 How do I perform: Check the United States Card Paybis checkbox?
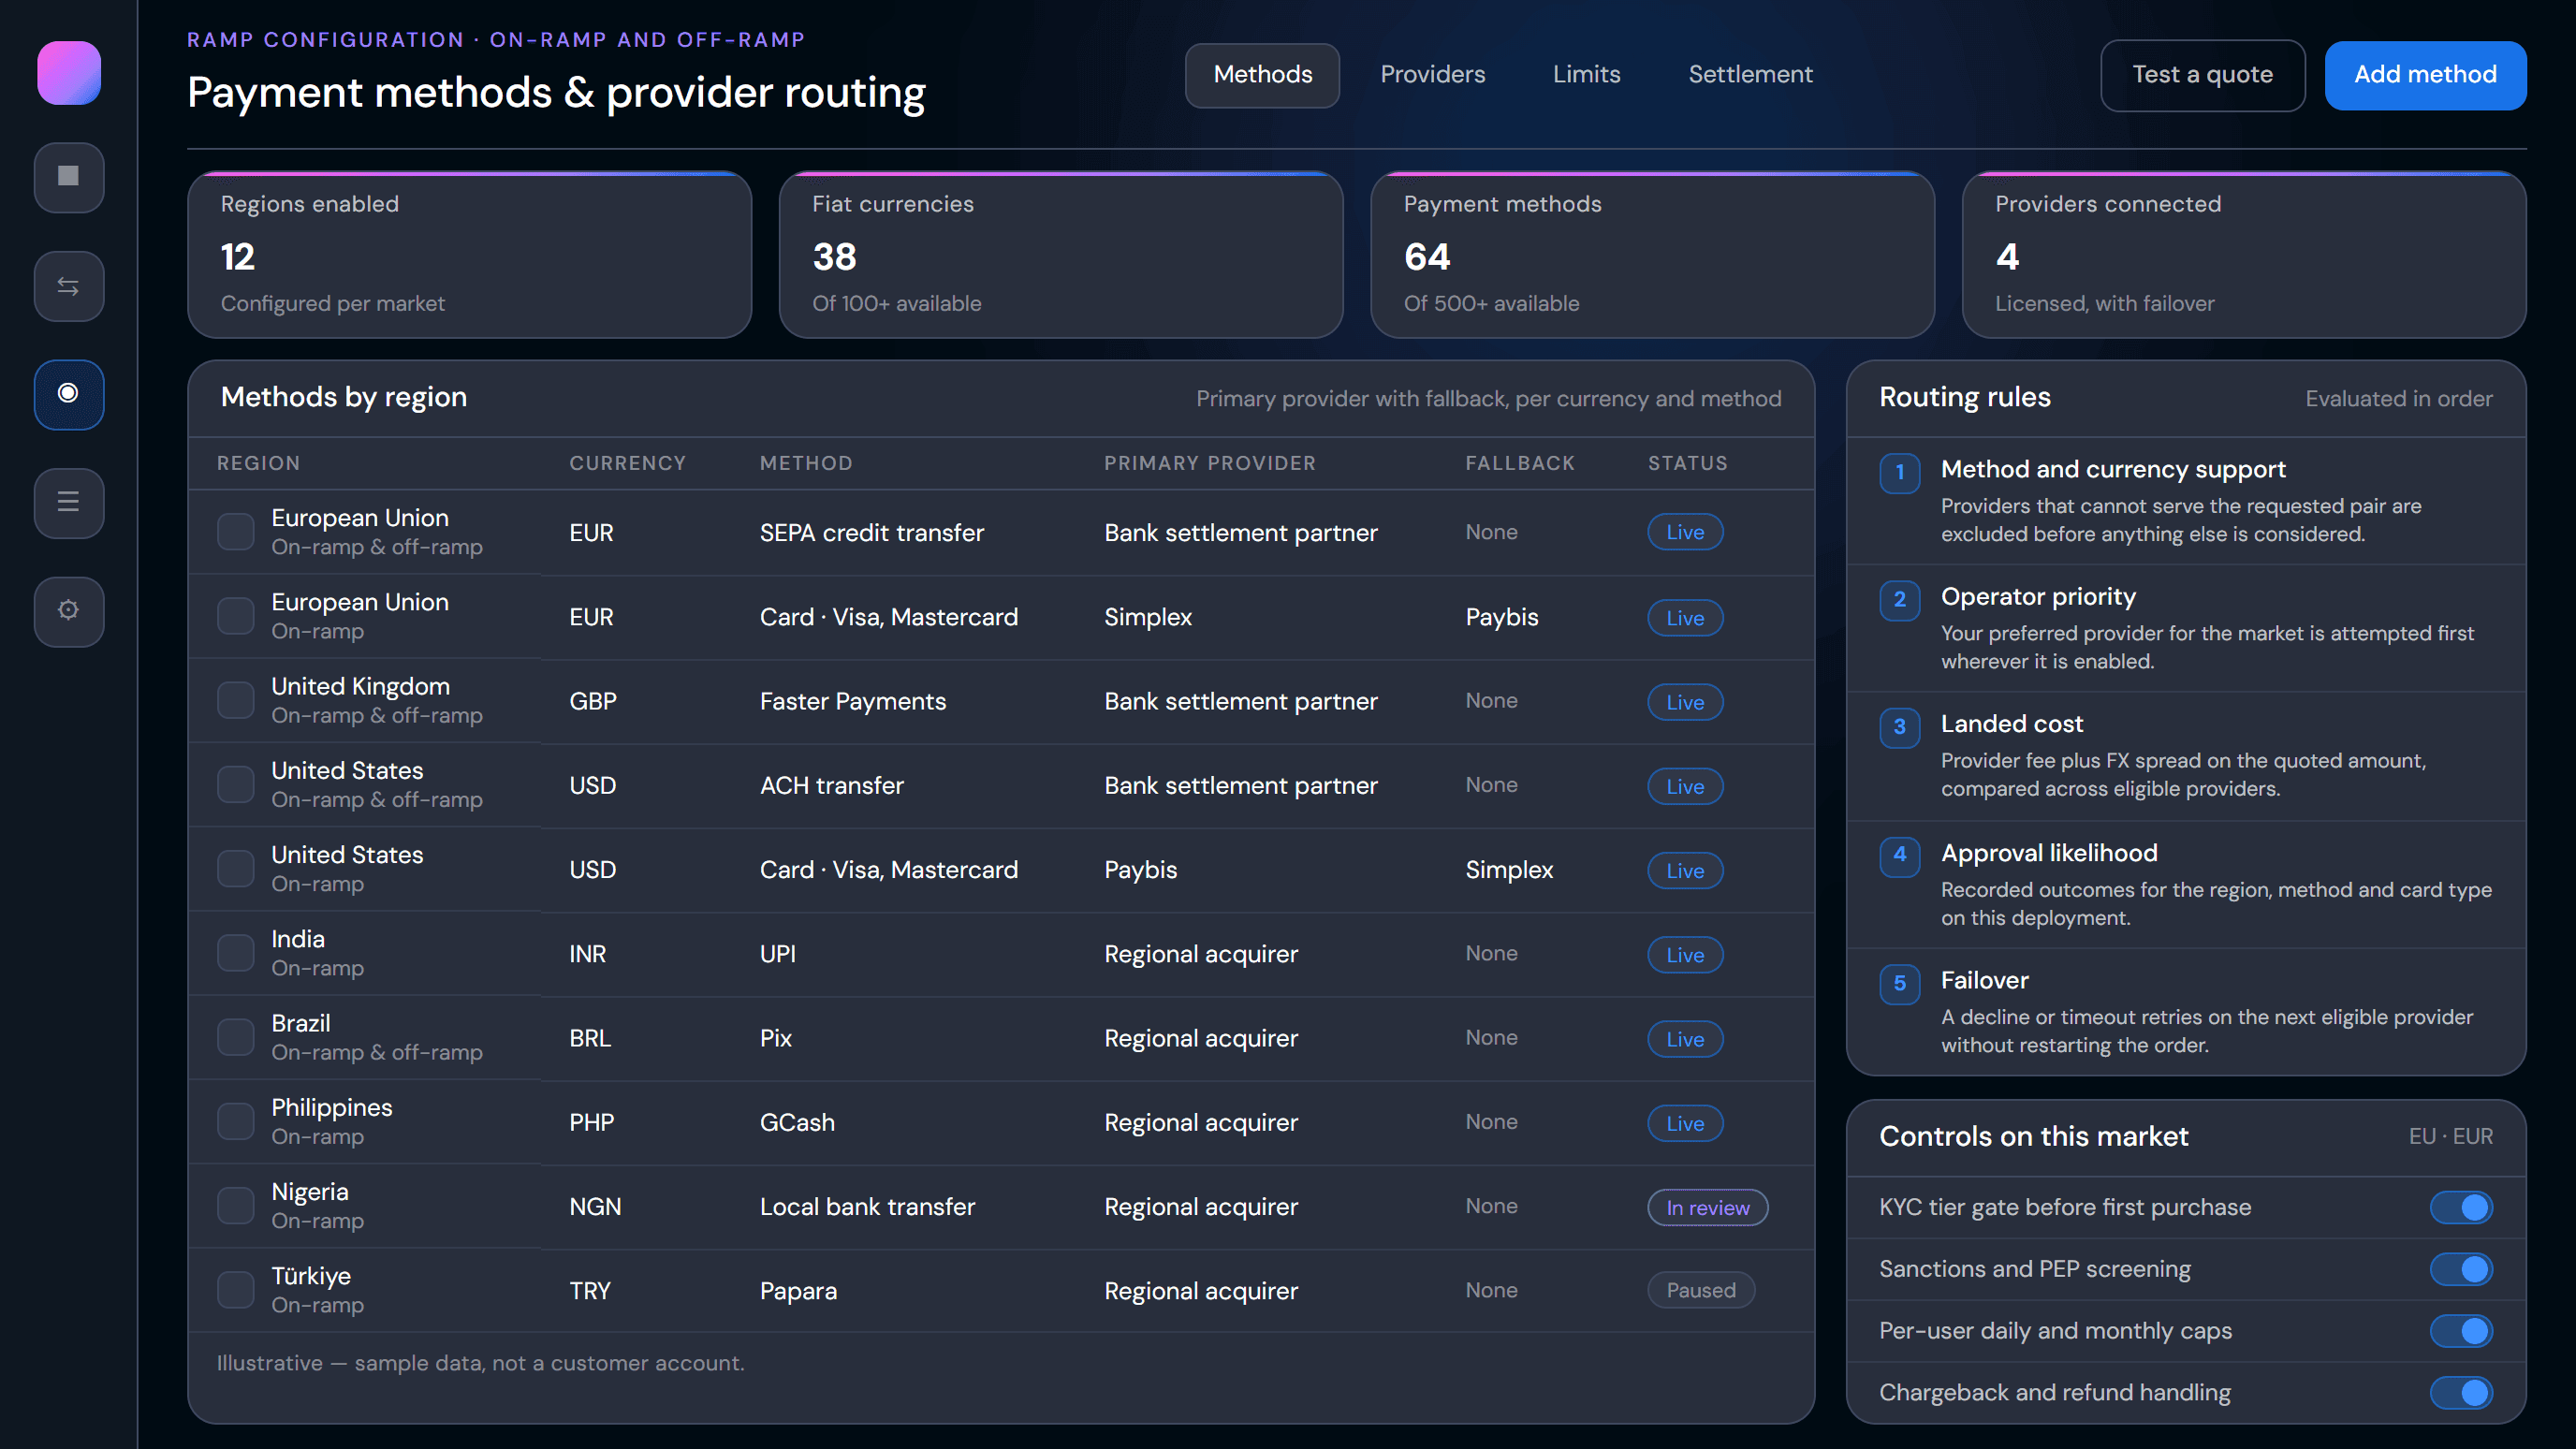tap(236, 869)
